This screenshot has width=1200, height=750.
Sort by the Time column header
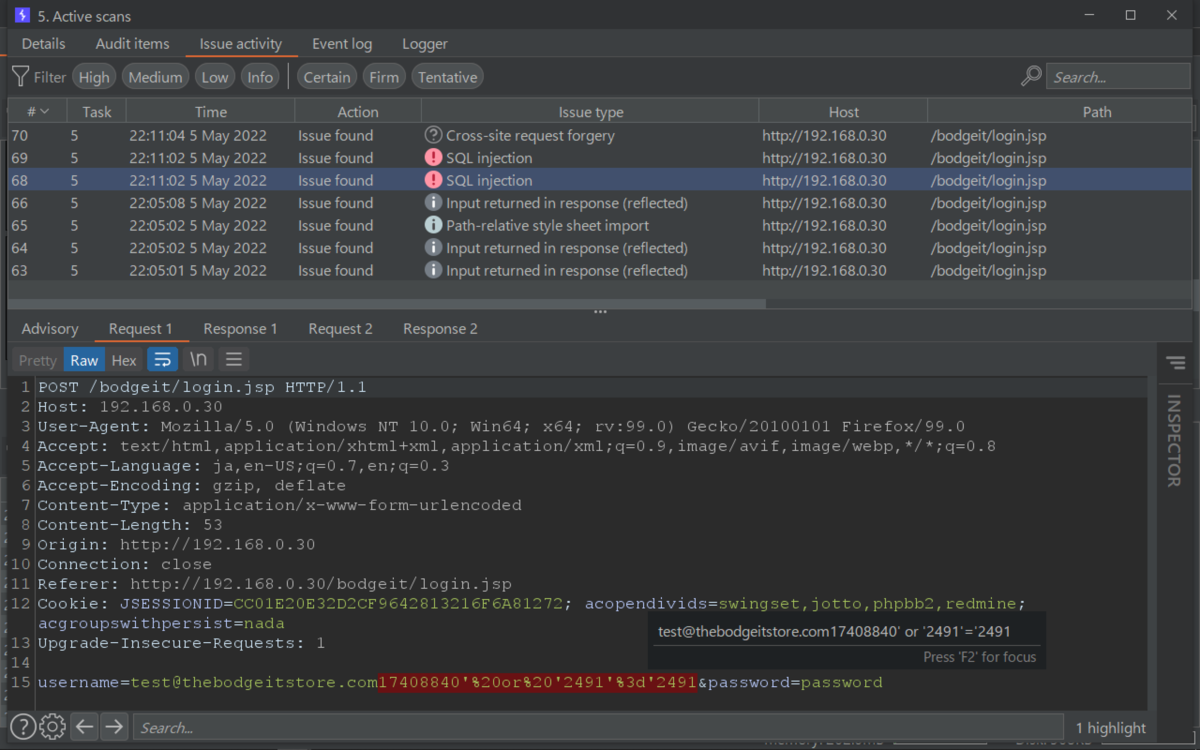tap(211, 112)
